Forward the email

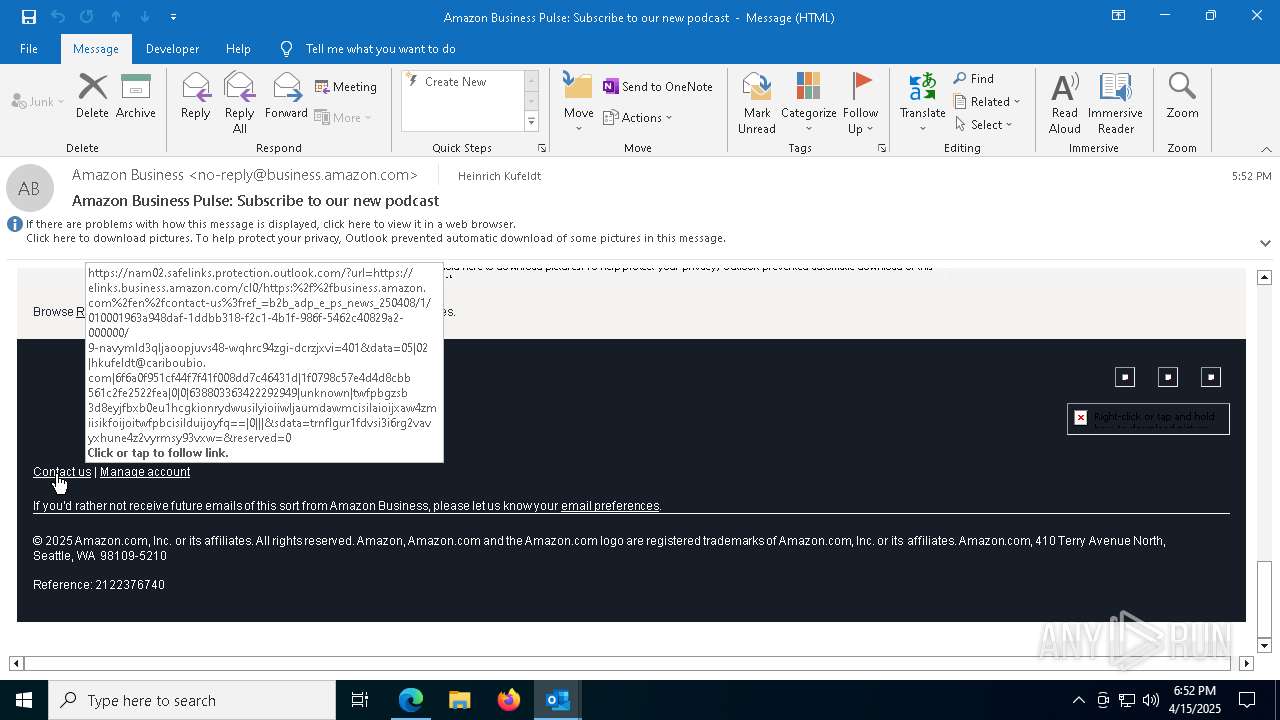tap(286, 96)
